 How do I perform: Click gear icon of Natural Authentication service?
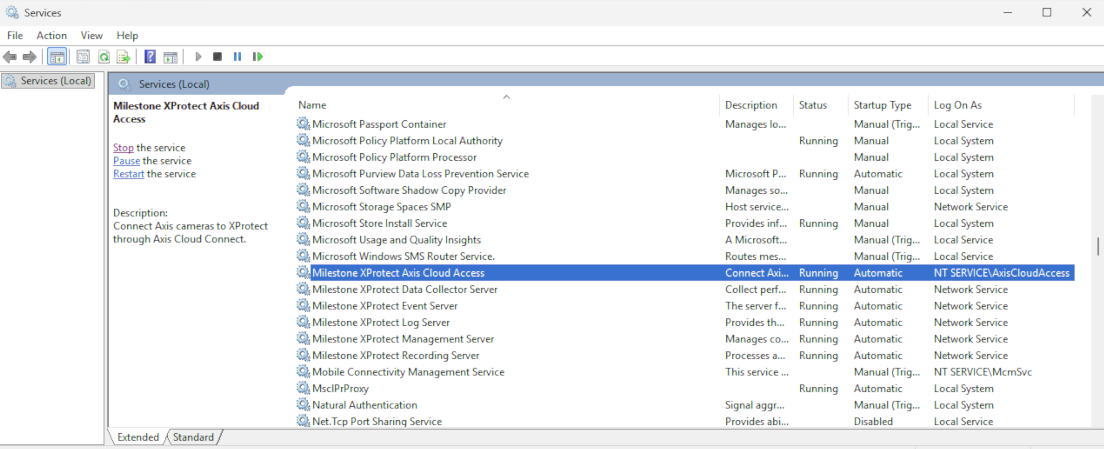tap(303, 405)
